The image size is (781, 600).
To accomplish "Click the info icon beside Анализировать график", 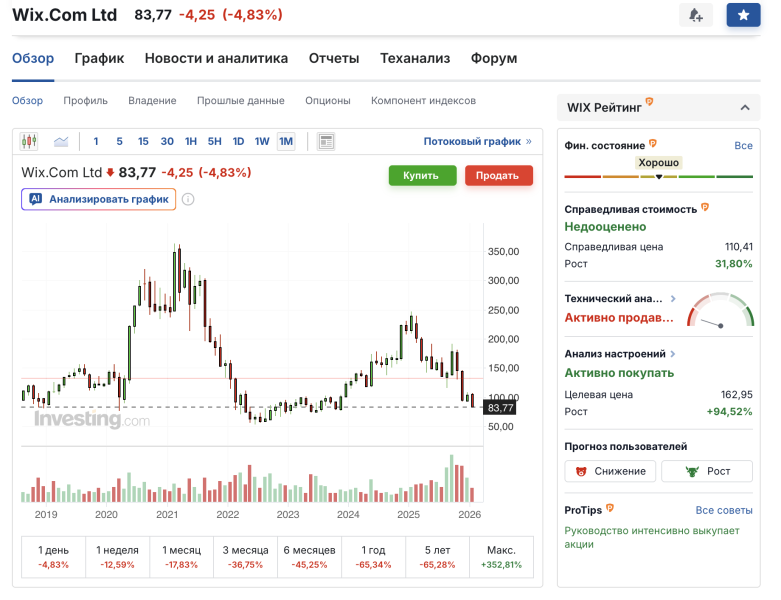I will pos(188,199).
